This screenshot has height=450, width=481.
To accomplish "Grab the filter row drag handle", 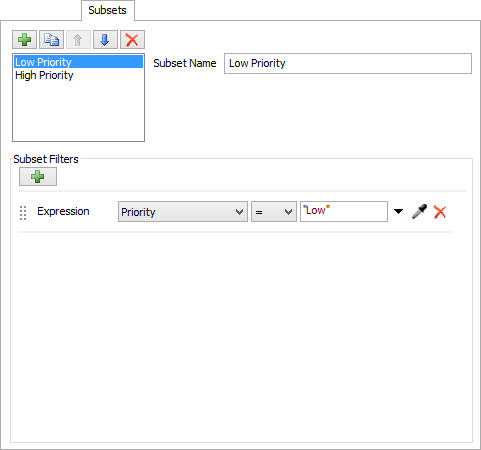I will point(23,213).
